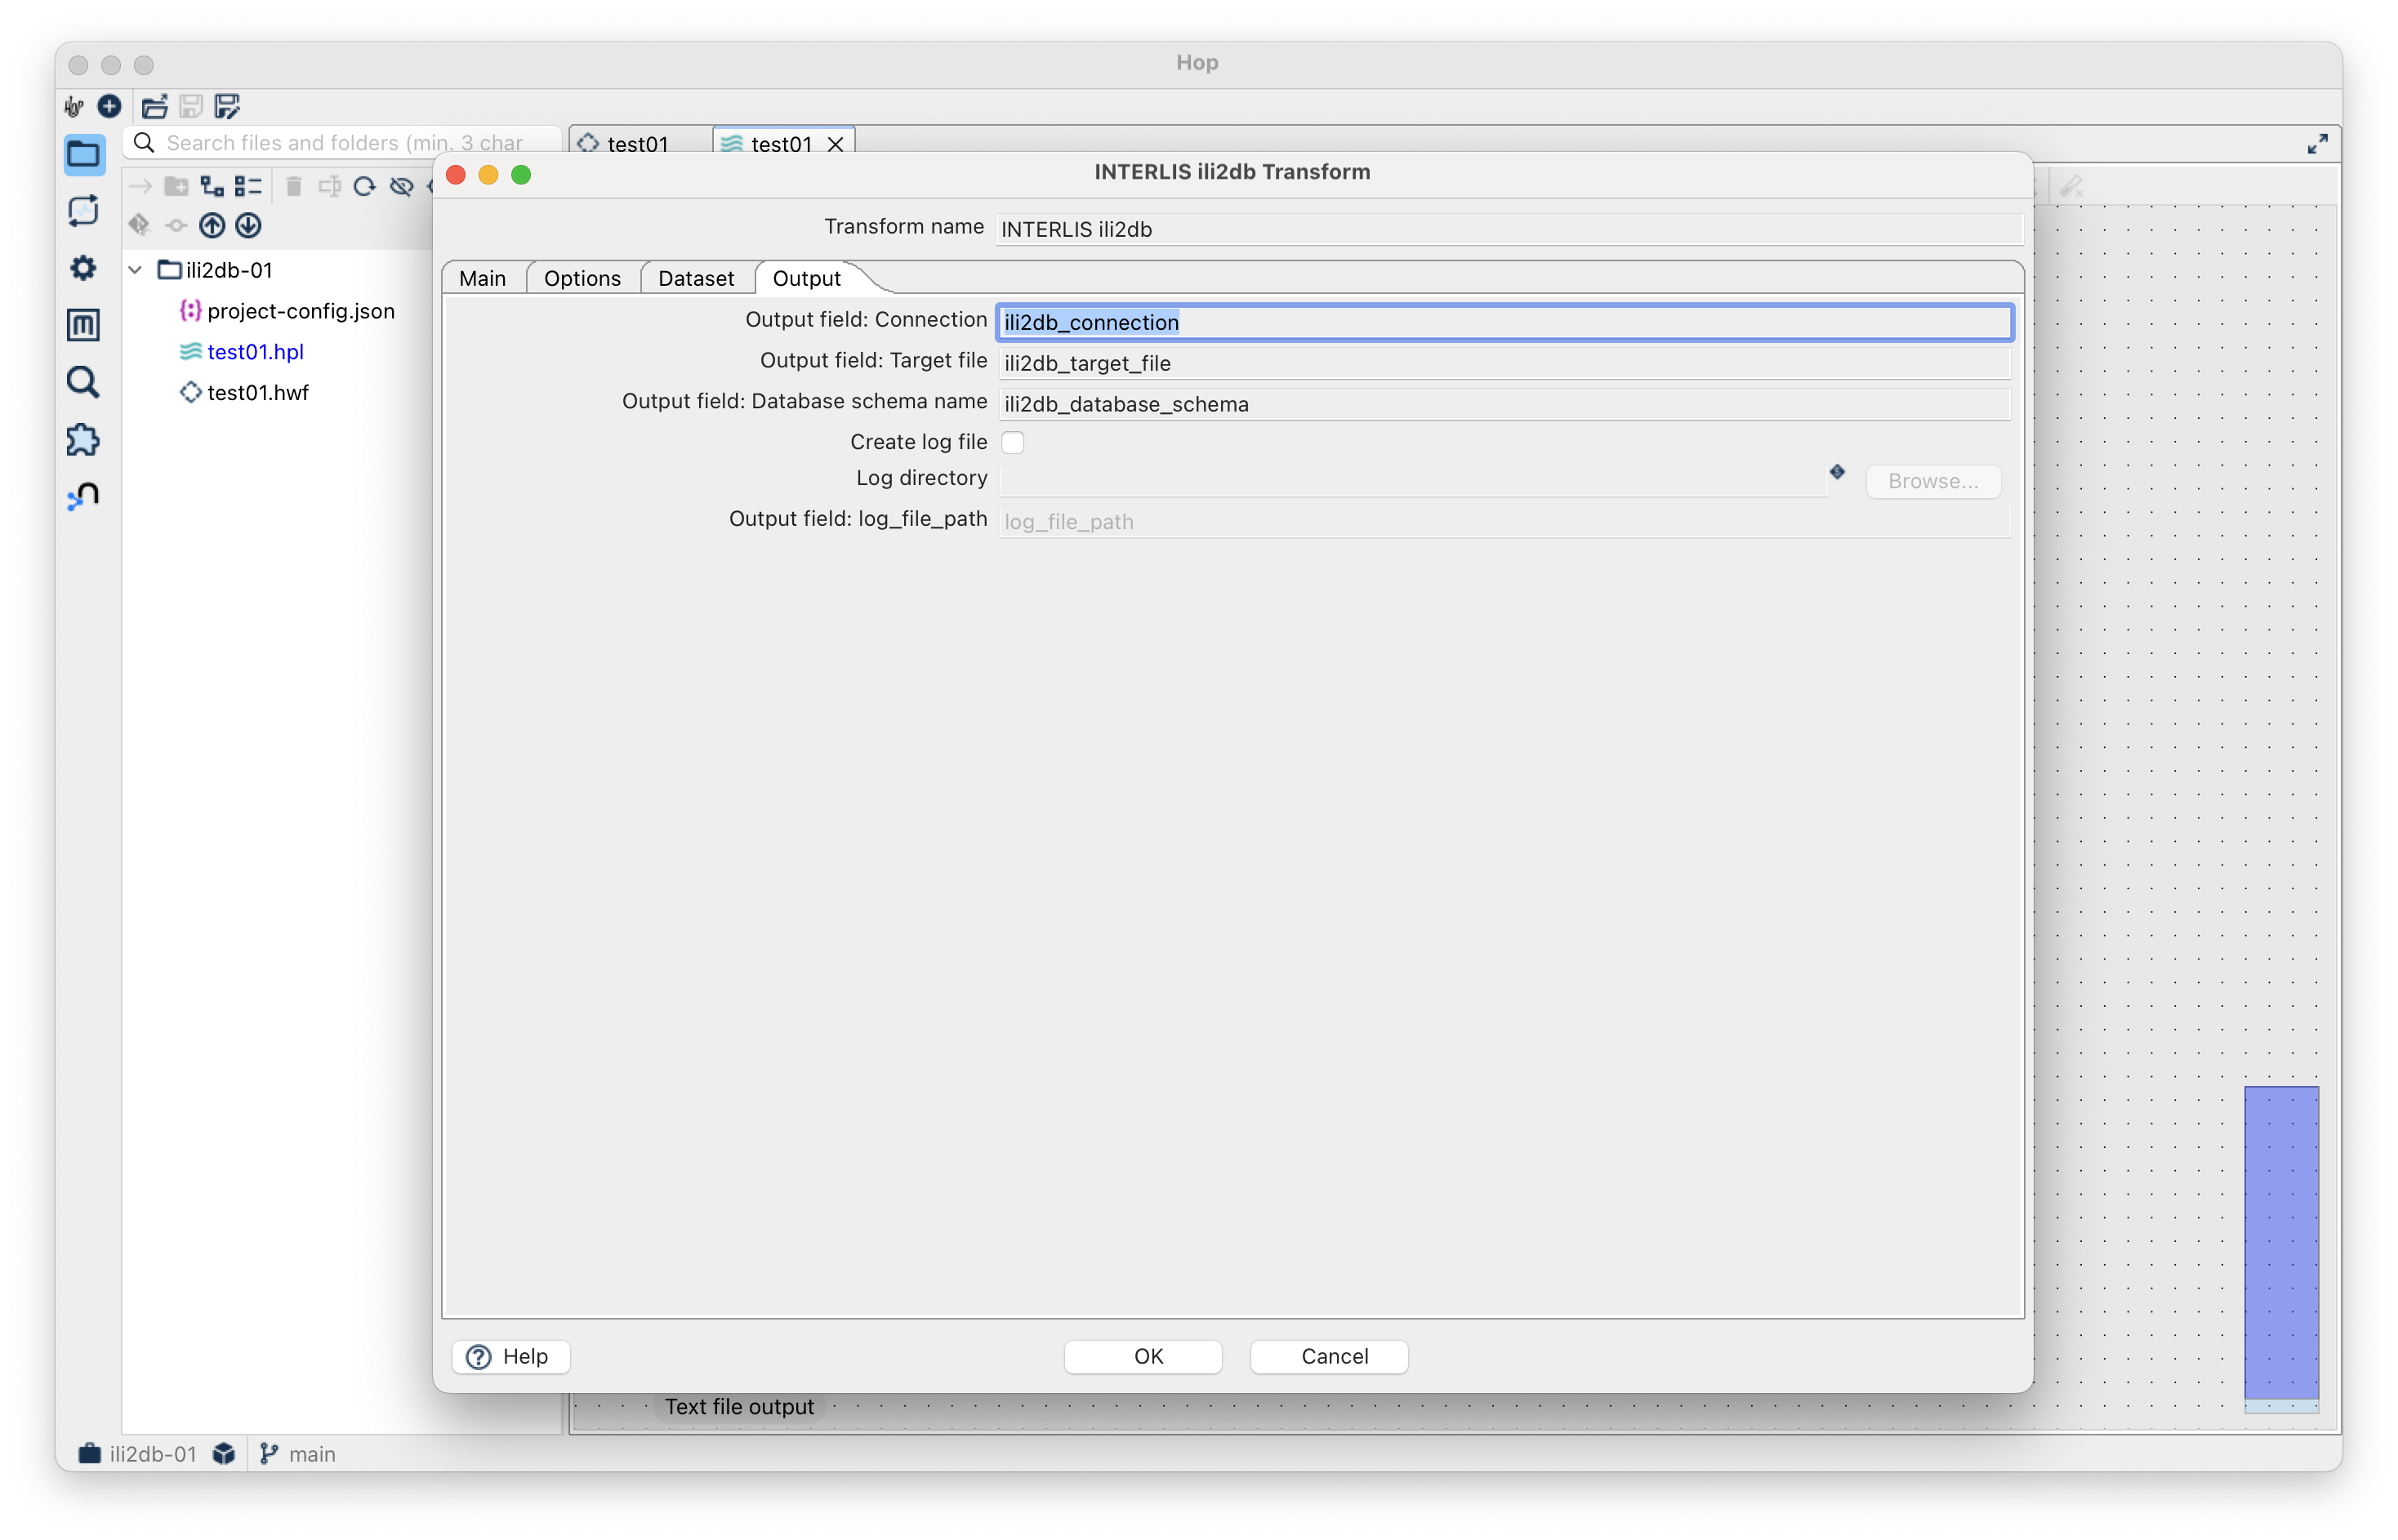
Task: Click the New (plus) toolbar icon
Action: pos(109,106)
